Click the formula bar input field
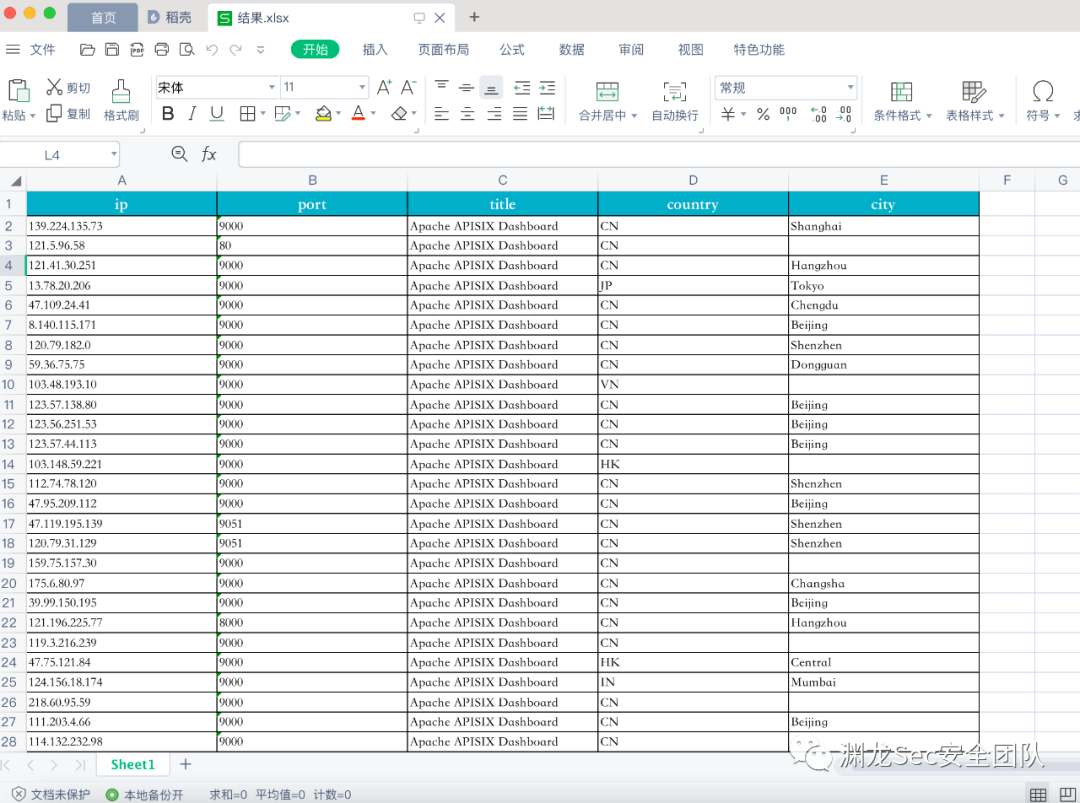The height and width of the screenshot is (803, 1080). (658, 154)
